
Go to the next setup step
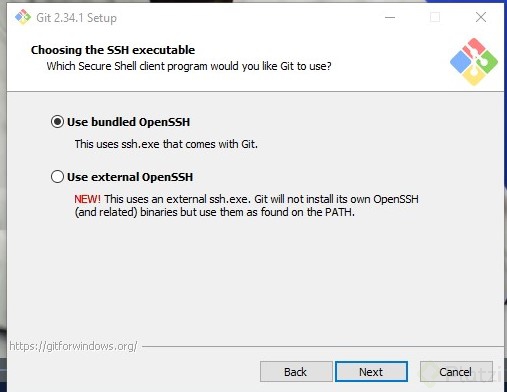pos(371,372)
